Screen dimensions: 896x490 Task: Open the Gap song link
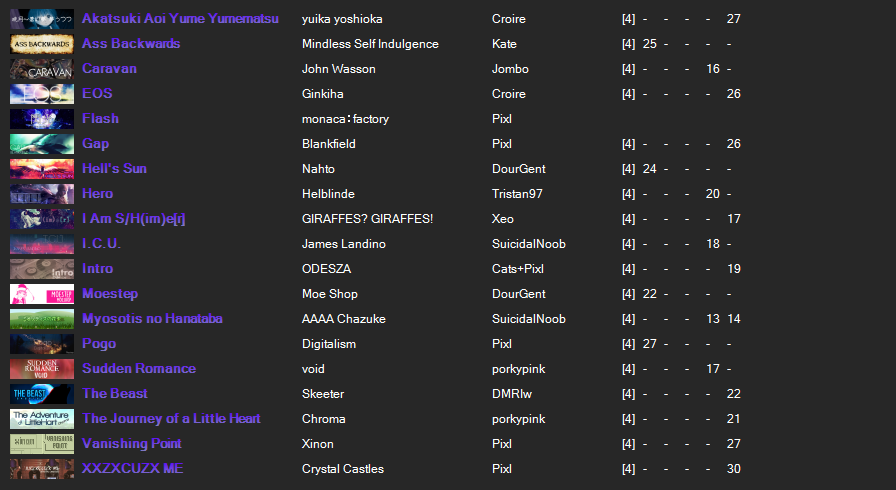tap(96, 144)
